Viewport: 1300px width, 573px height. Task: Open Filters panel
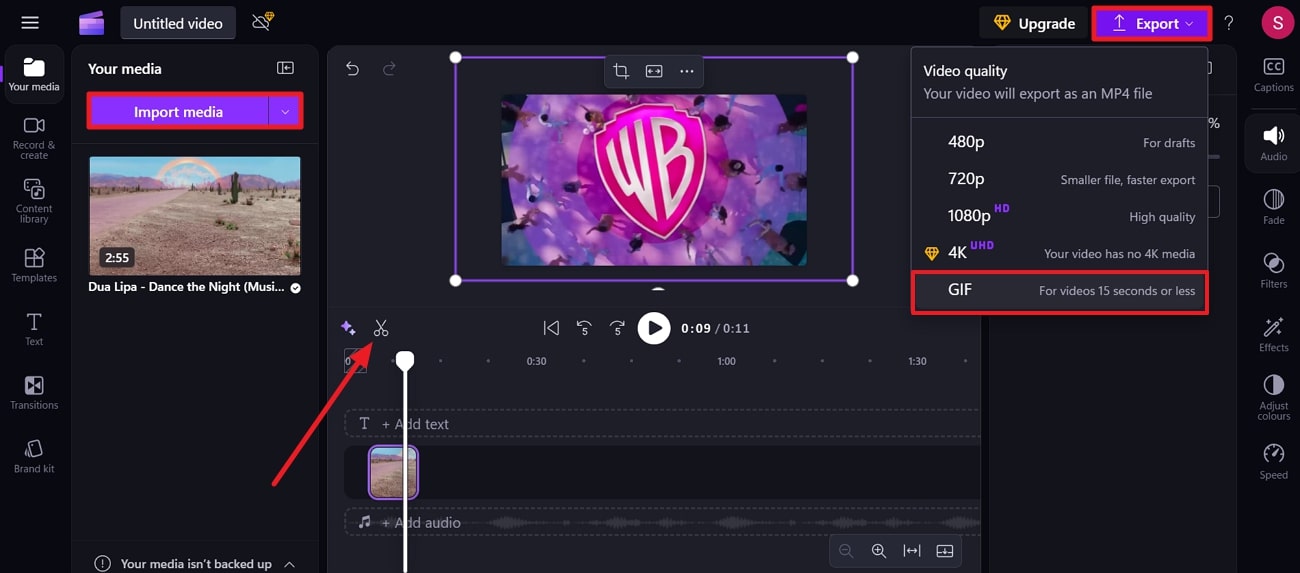pos(1274,271)
